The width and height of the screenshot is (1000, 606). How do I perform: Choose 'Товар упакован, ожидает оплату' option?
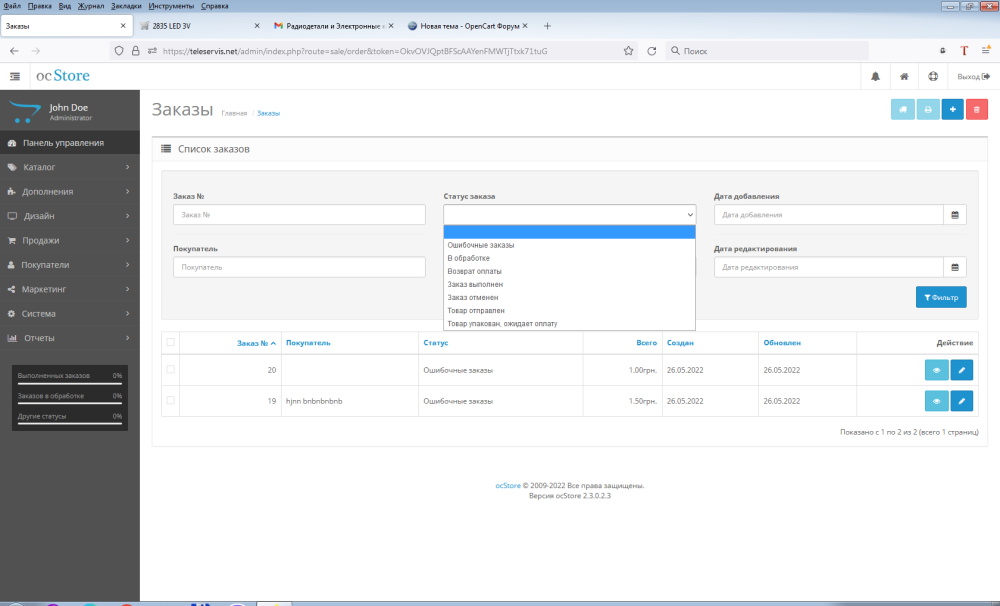click(570, 323)
